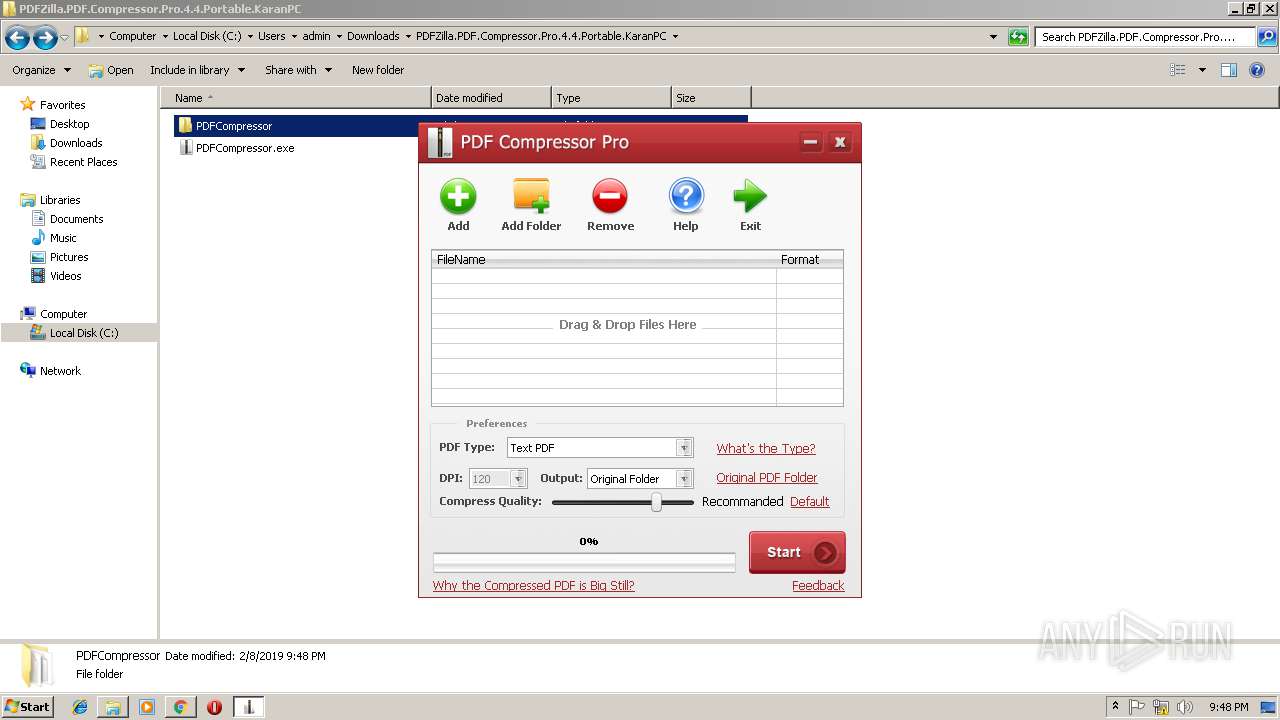Click the taskbar clock showing 9:48 PM
This screenshot has width=1280, height=720.
[1229, 707]
